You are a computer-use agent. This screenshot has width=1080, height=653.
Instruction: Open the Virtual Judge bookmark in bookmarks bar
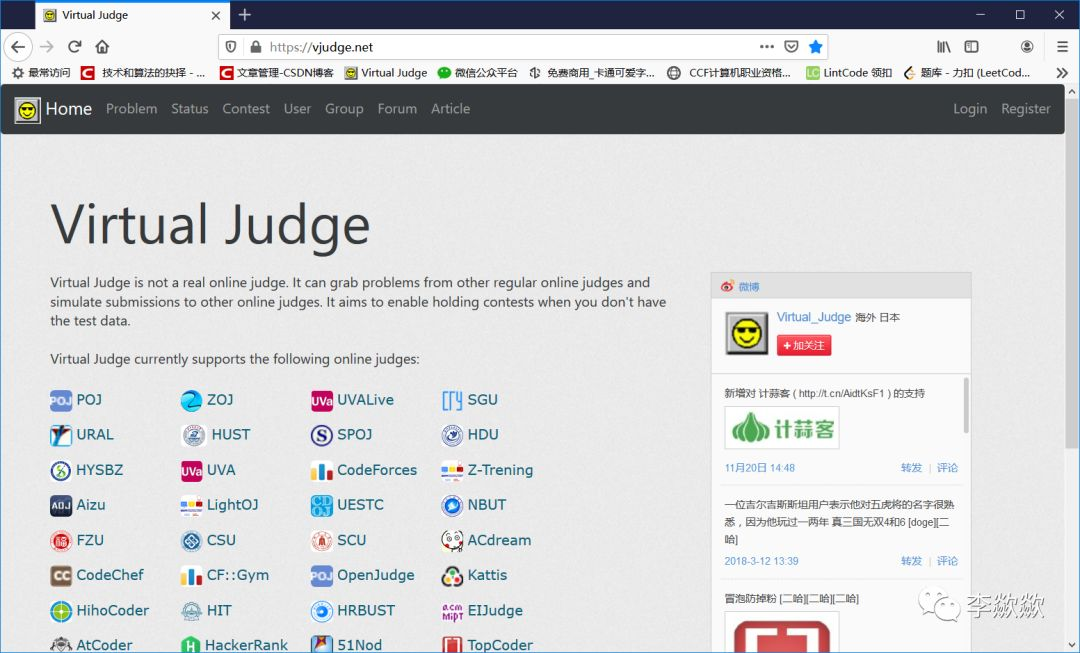pyautogui.click(x=386, y=72)
